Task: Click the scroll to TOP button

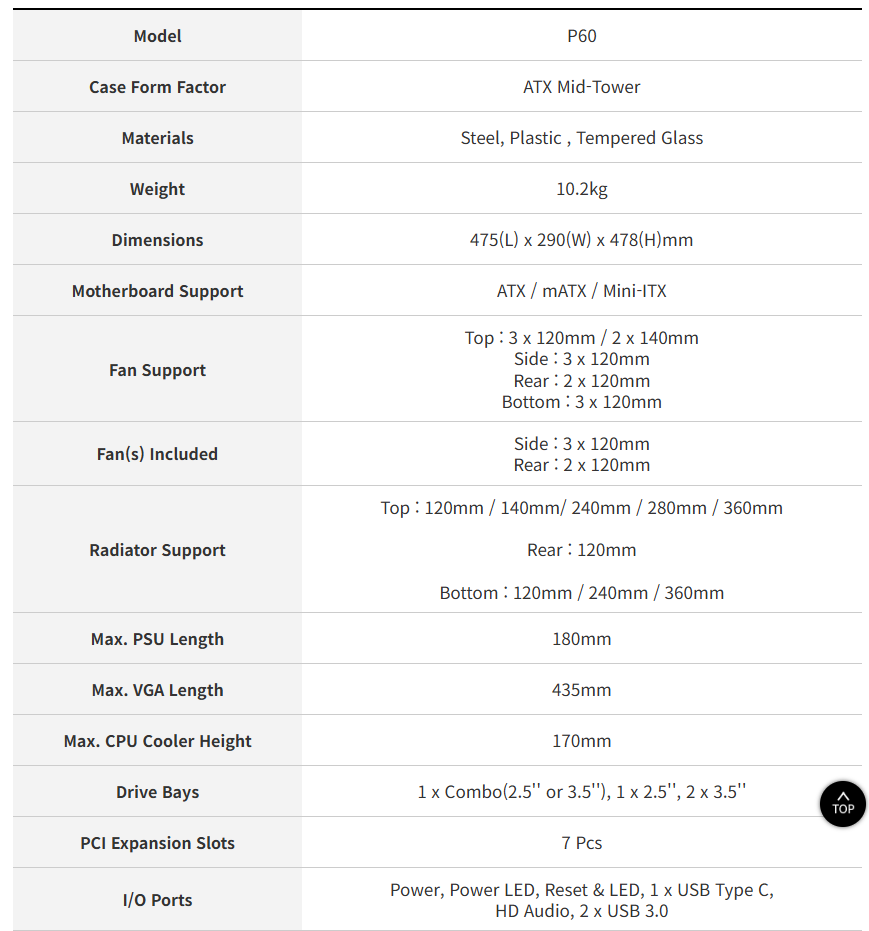Action: tap(842, 804)
